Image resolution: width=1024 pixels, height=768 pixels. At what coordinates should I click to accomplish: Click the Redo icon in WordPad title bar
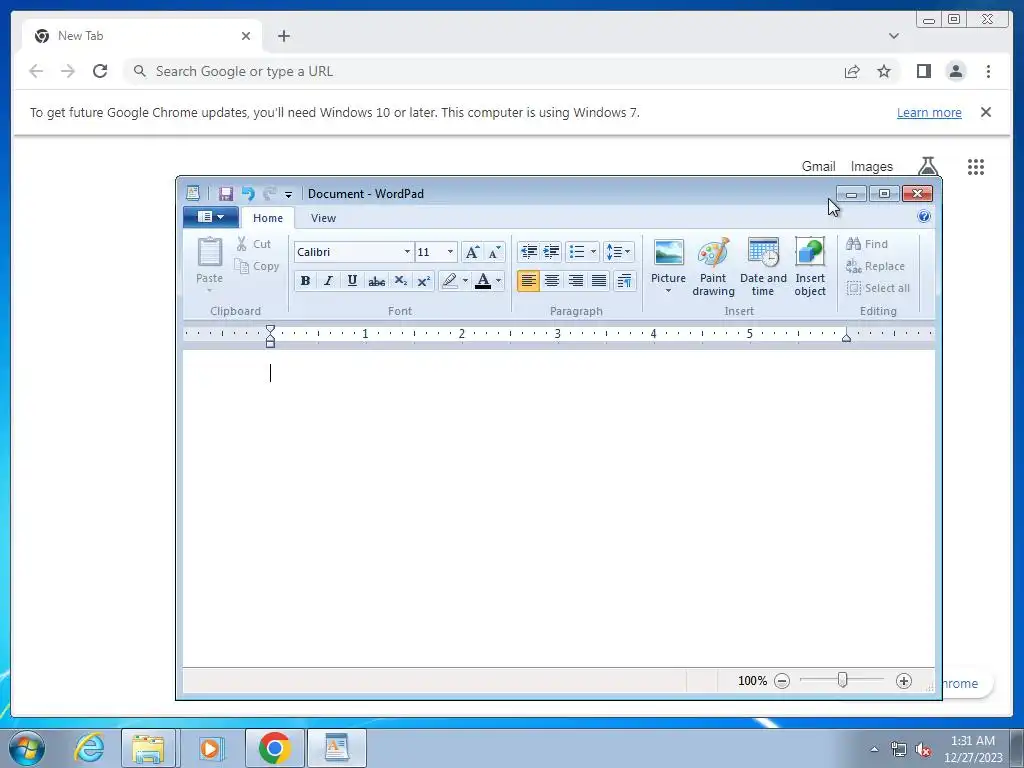click(x=269, y=193)
